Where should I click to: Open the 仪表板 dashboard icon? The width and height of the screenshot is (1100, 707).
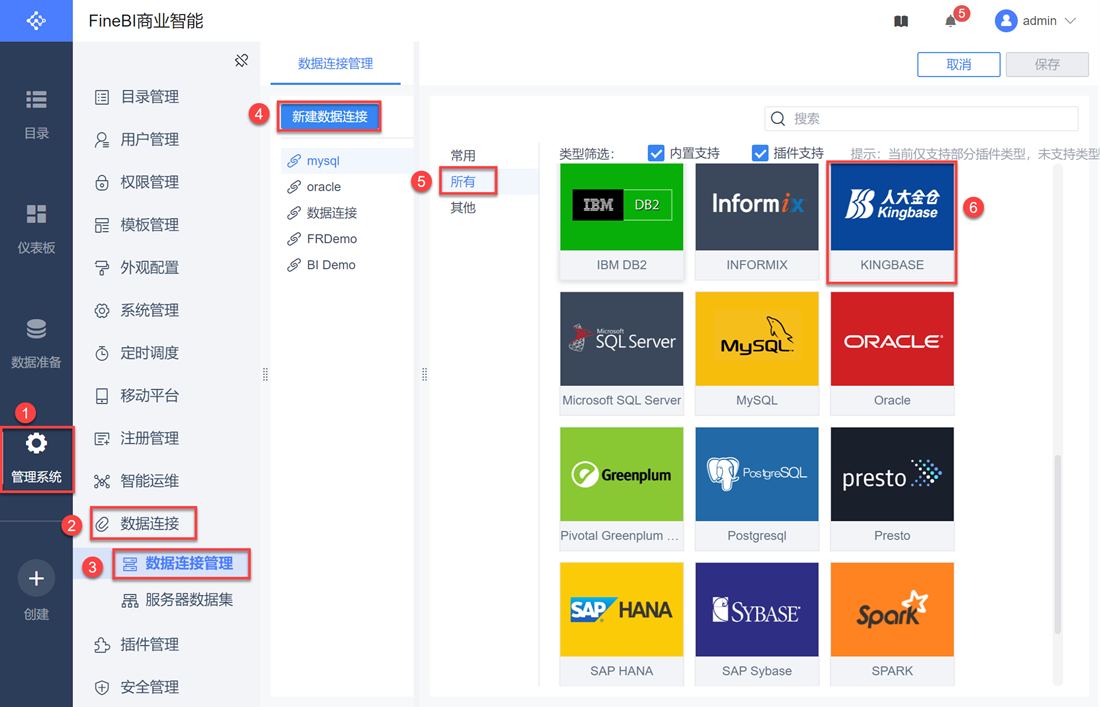pos(36,214)
